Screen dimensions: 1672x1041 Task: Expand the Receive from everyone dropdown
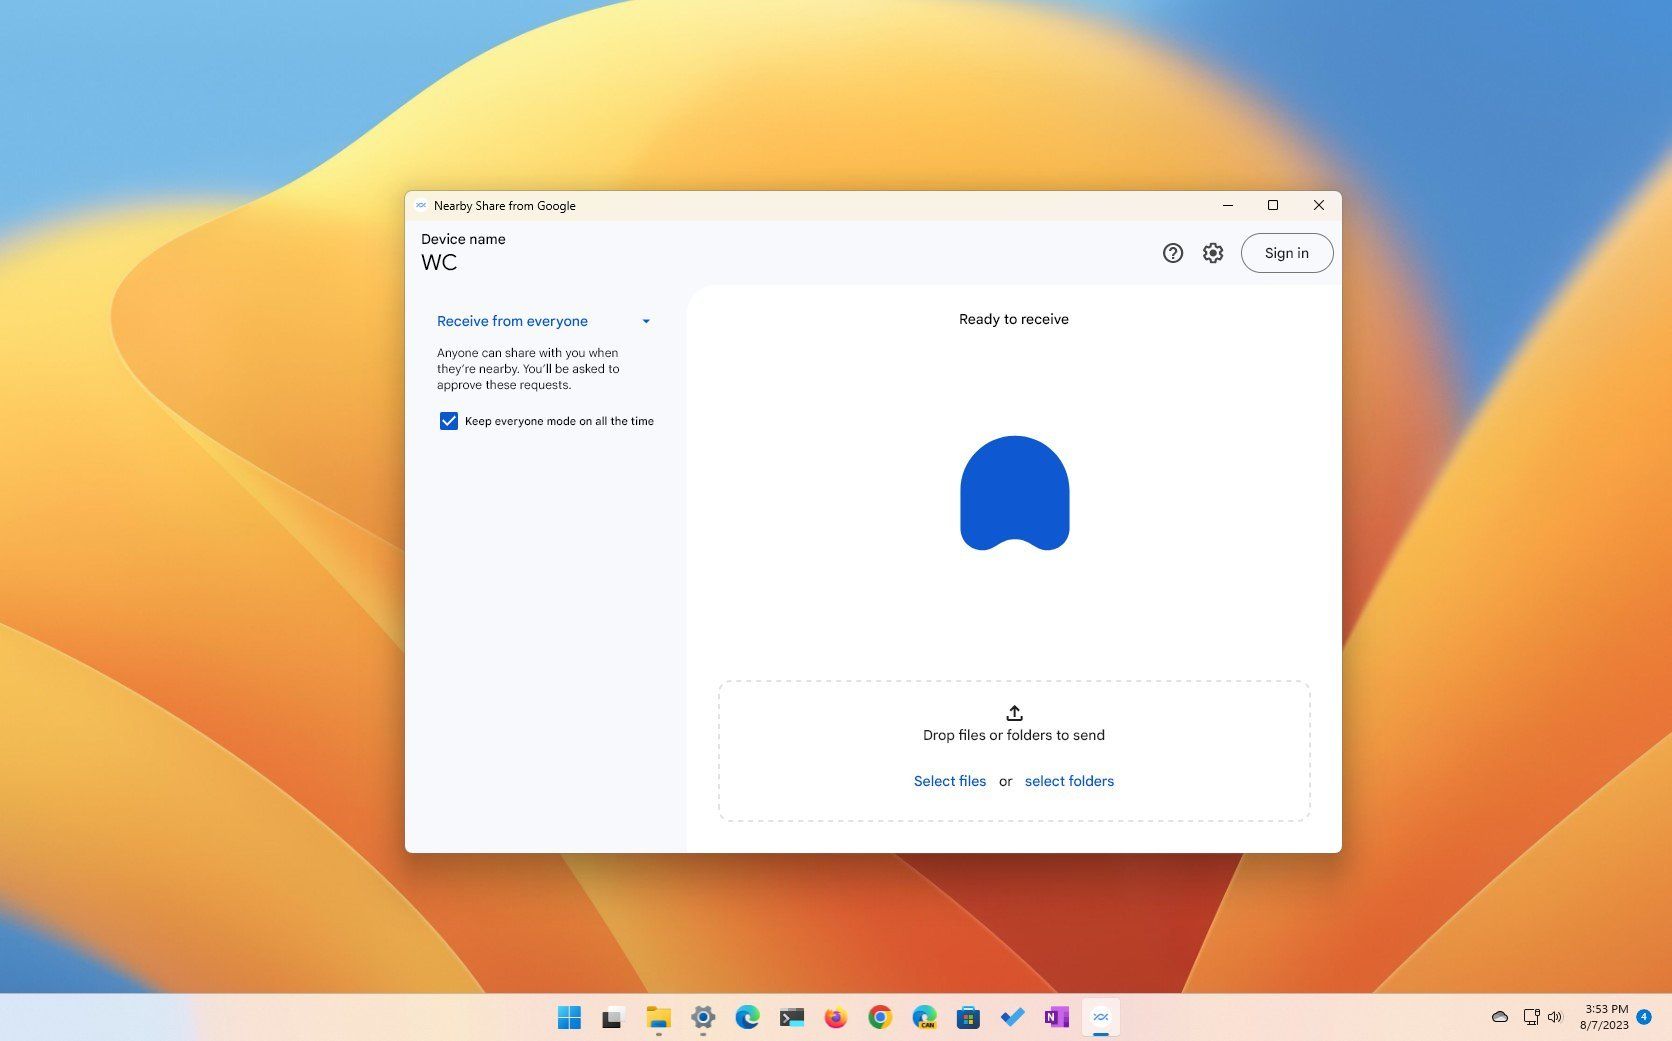pyautogui.click(x=512, y=321)
